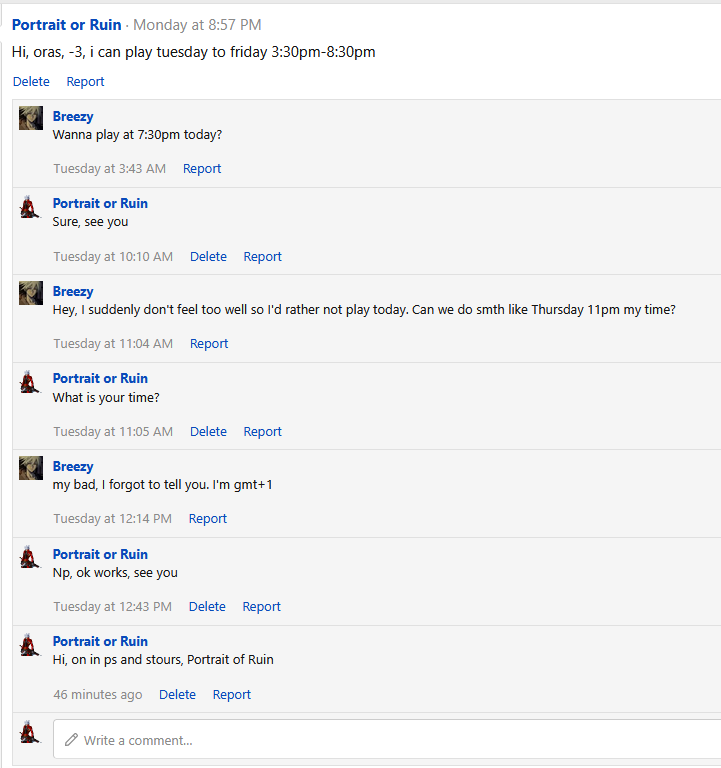Delete the "Sure, see you" comment
Image resolution: width=721 pixels, height=768 pixels.
(208, 257)
